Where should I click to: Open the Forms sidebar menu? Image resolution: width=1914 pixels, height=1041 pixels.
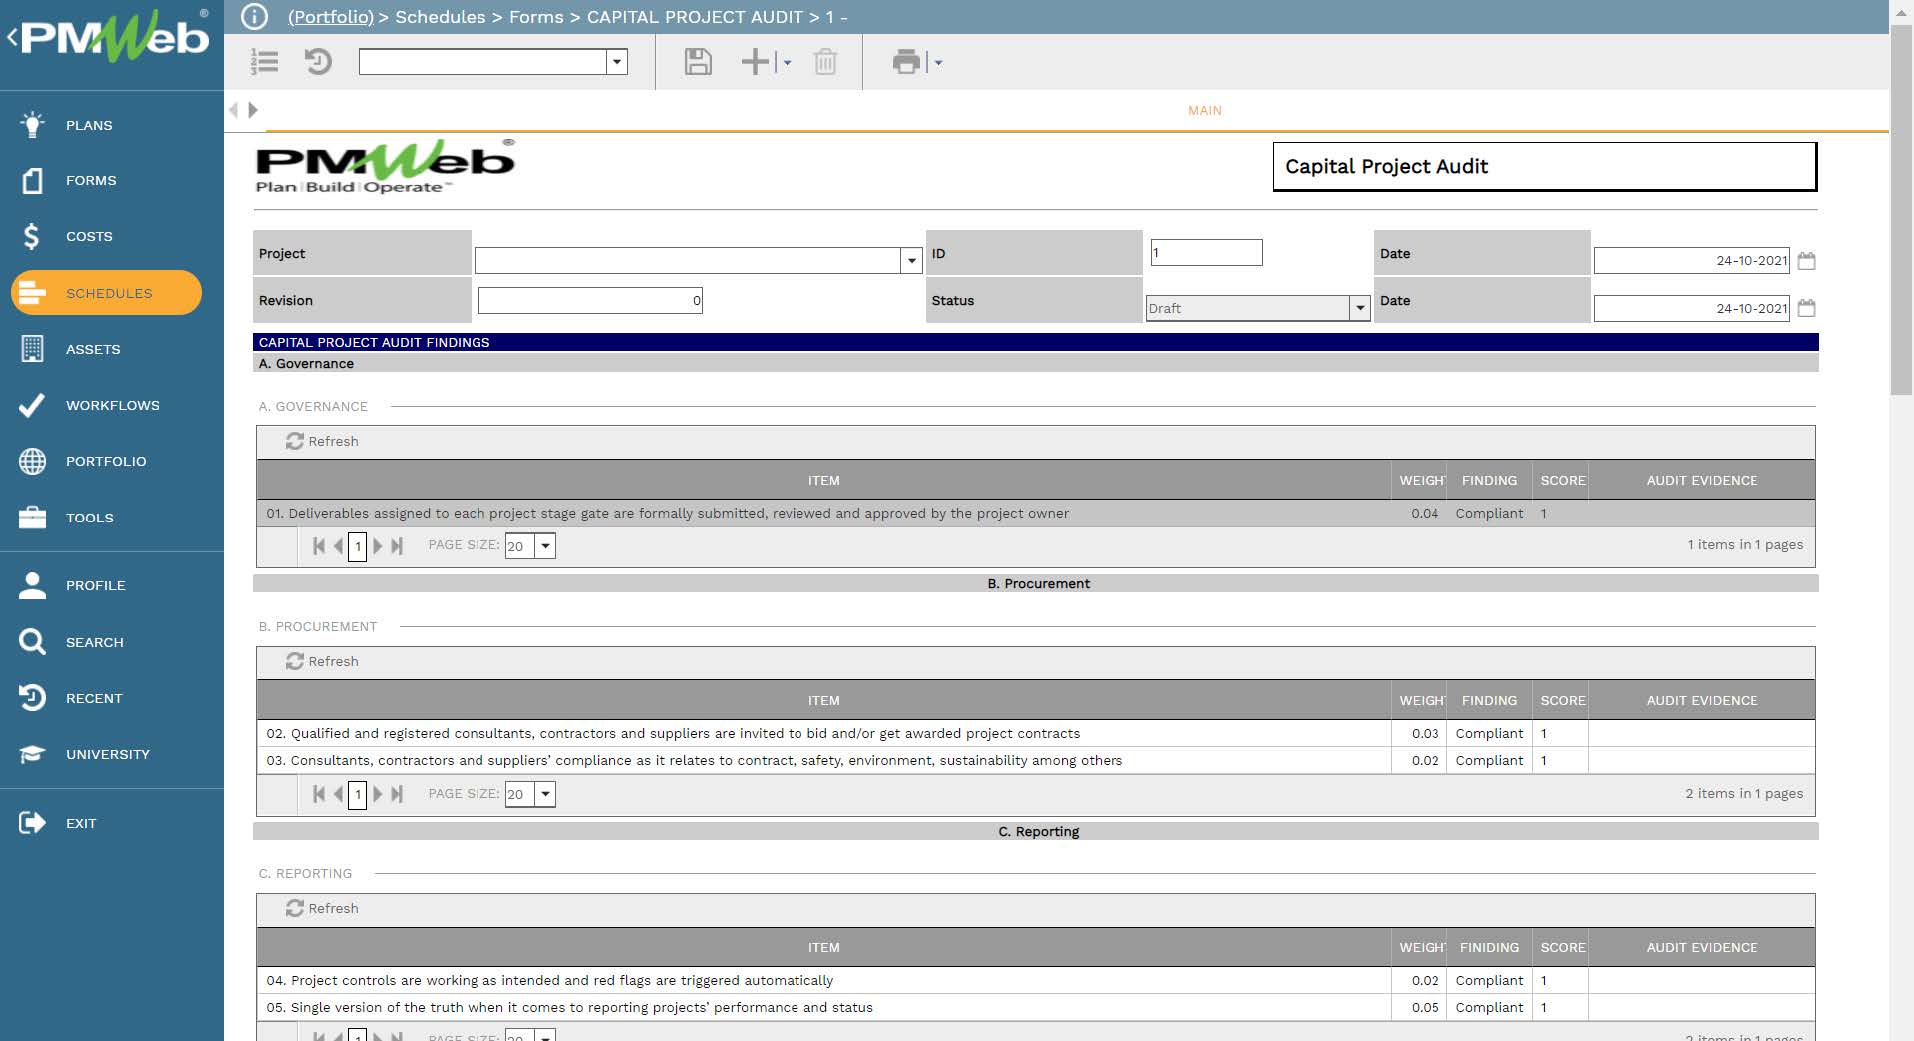click(91, 180)
